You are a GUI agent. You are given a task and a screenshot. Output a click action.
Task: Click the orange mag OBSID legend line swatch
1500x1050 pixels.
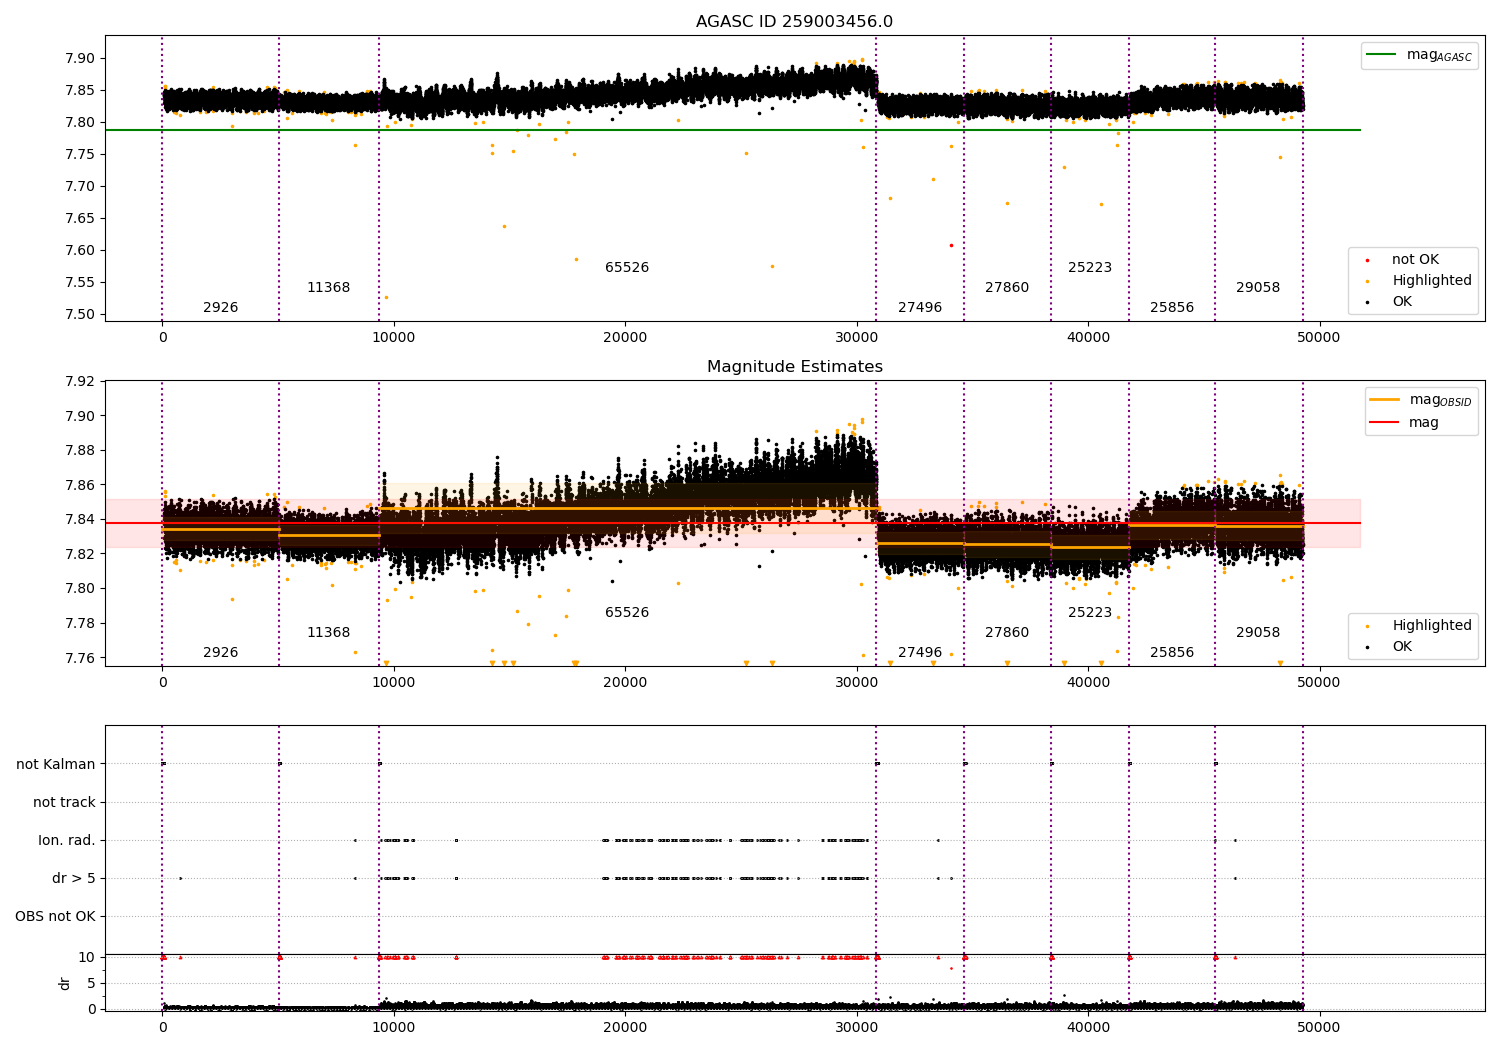pyautogui.click(x=1385, y=400)
